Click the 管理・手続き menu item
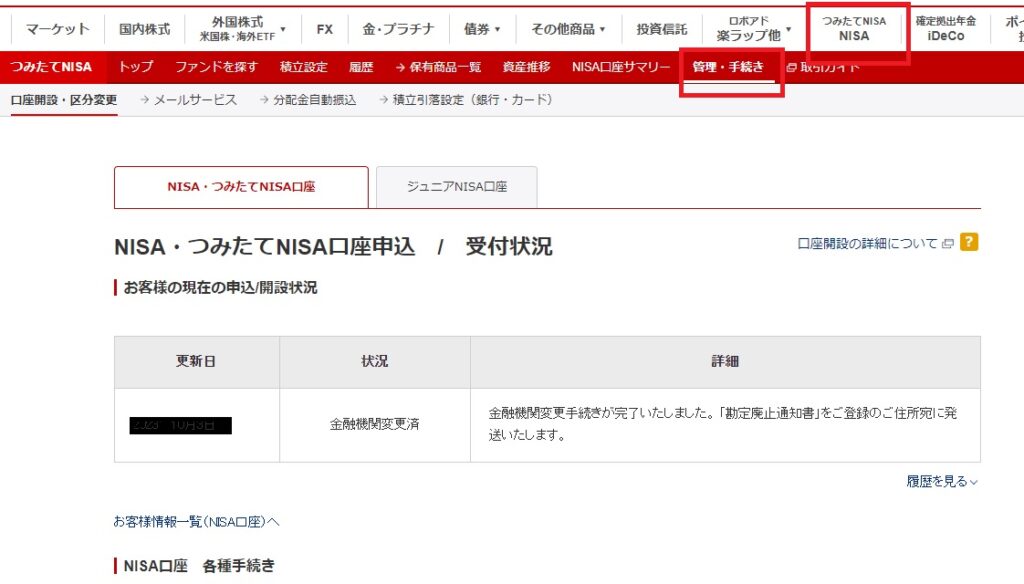This screenshot has width=1024, height=584. pos(728,67)
